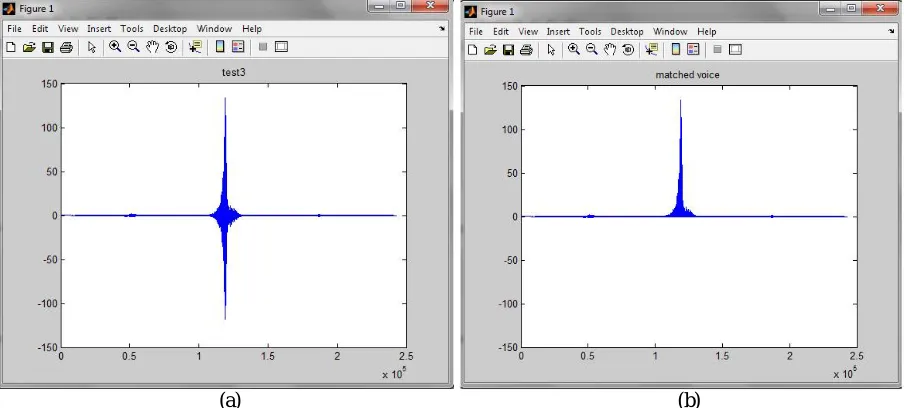Toggle Insert Colorbar in left window

tap(220, 47)
